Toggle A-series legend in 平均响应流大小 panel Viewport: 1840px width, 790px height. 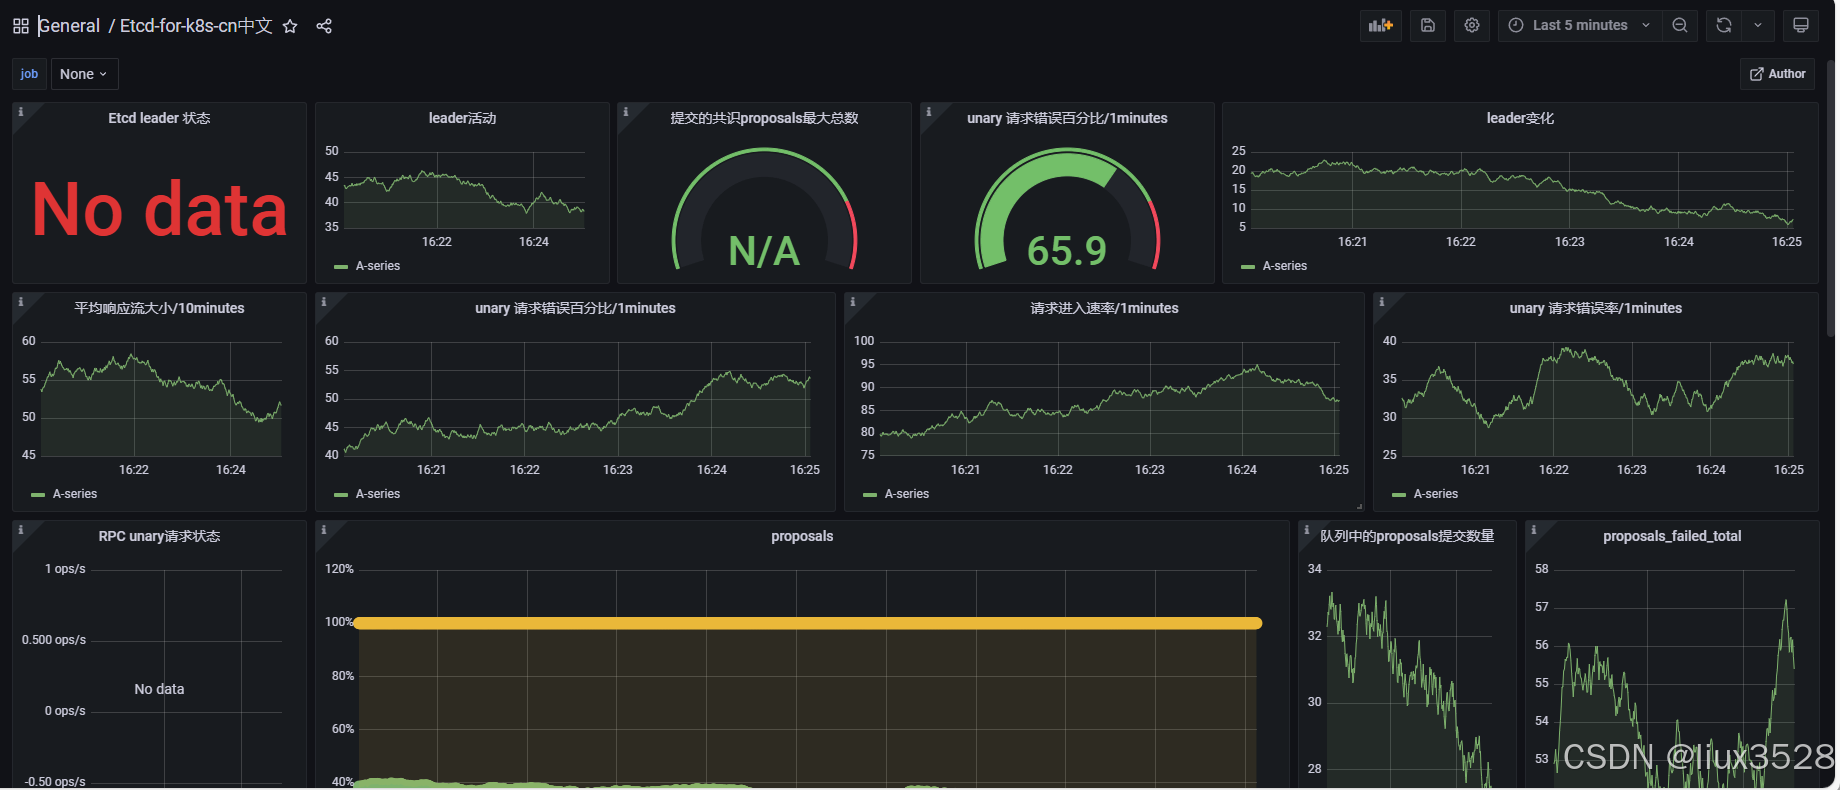75,494
